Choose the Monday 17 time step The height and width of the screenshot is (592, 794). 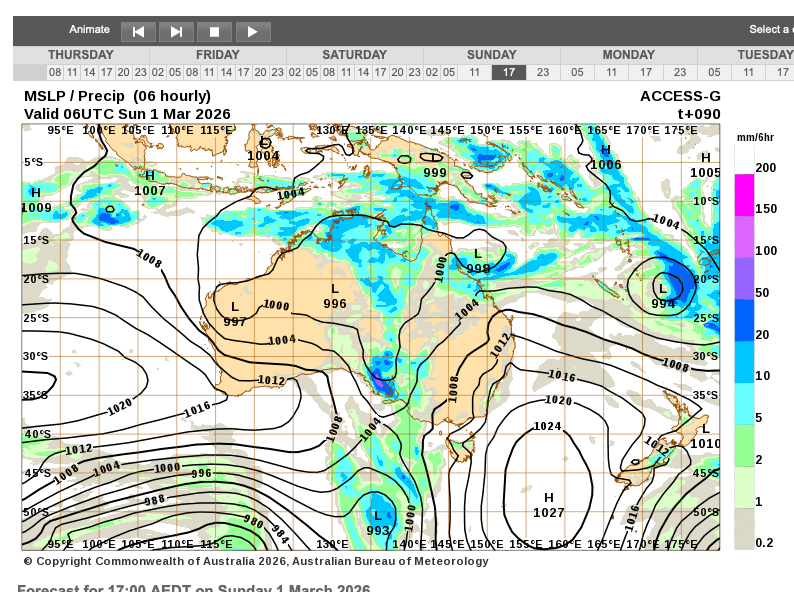click(645, 72)
